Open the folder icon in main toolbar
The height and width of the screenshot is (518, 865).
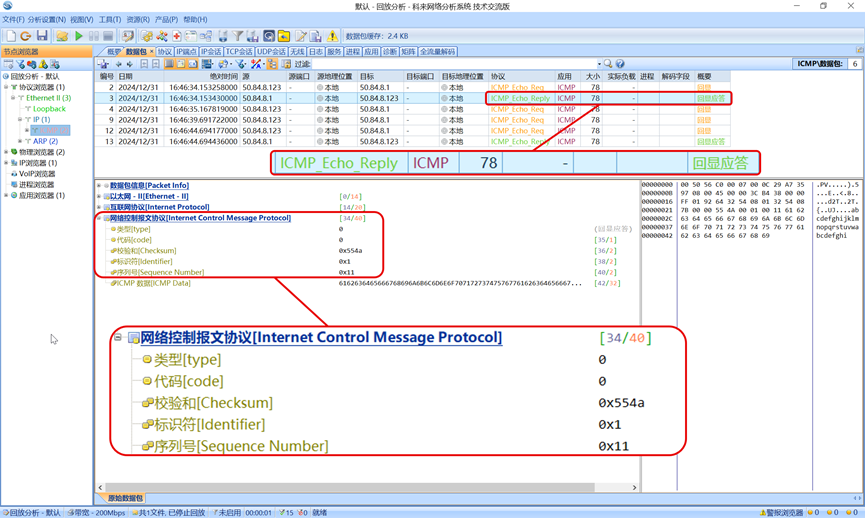pos(61,36)
